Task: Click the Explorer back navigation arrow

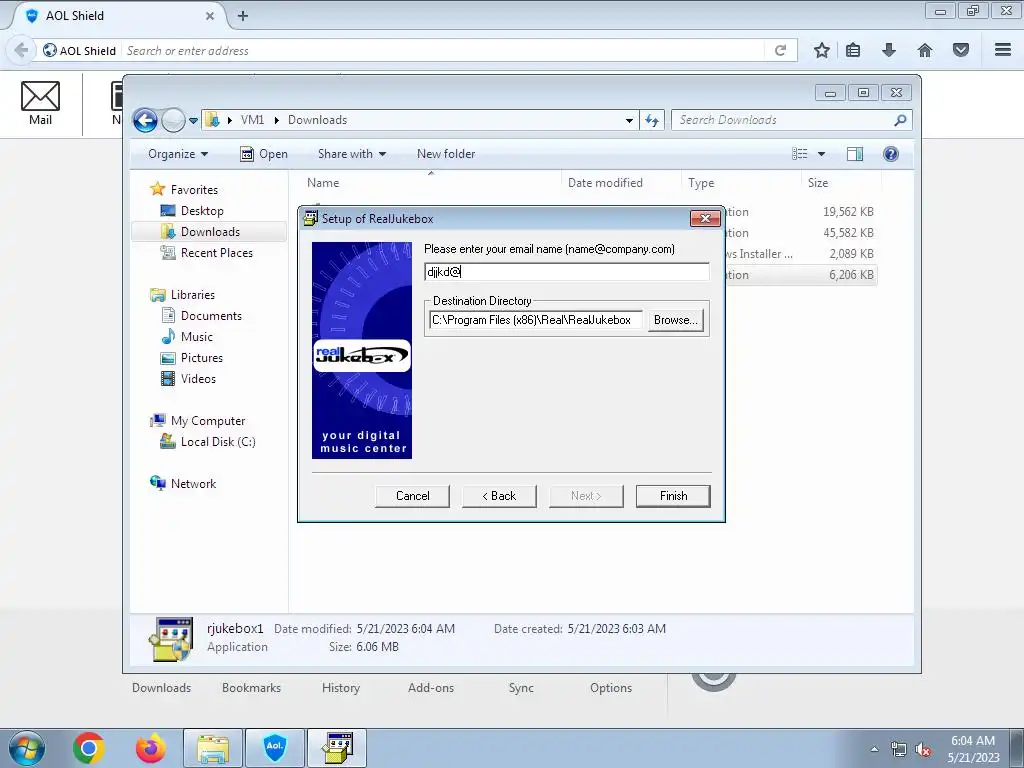Action: tap(145, 120)
